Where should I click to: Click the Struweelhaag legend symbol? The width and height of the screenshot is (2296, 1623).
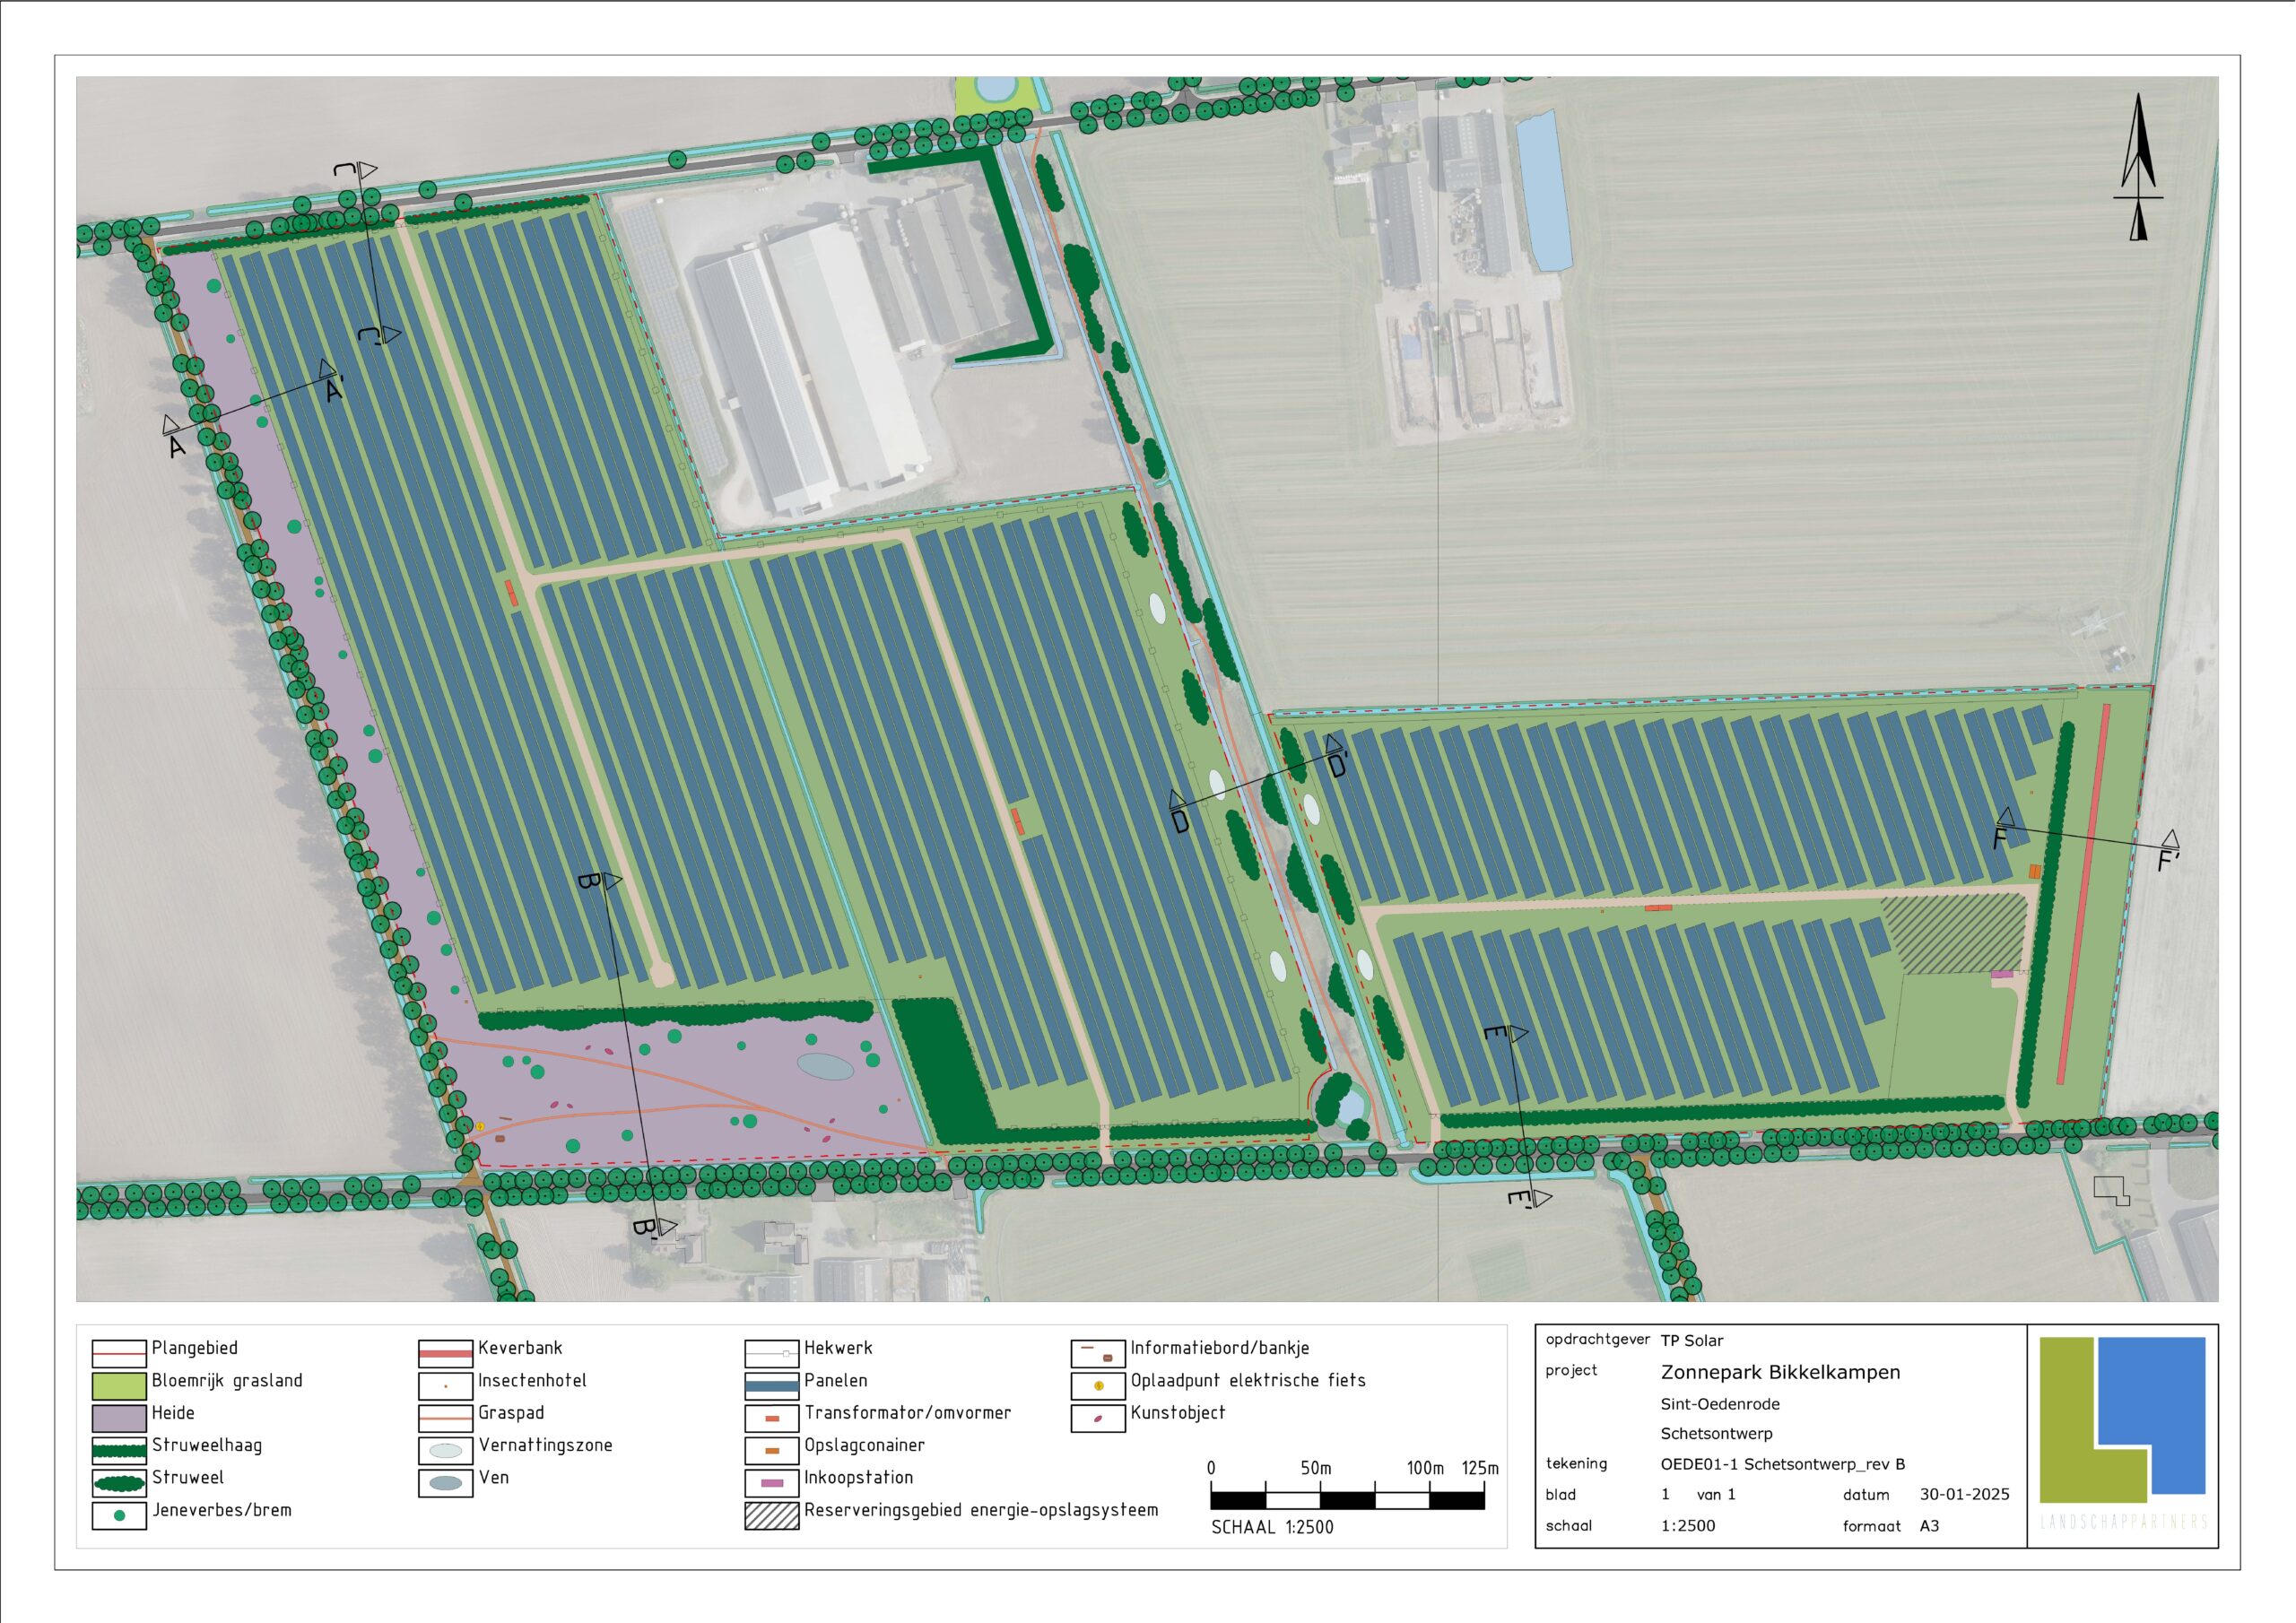(119, 1451)
